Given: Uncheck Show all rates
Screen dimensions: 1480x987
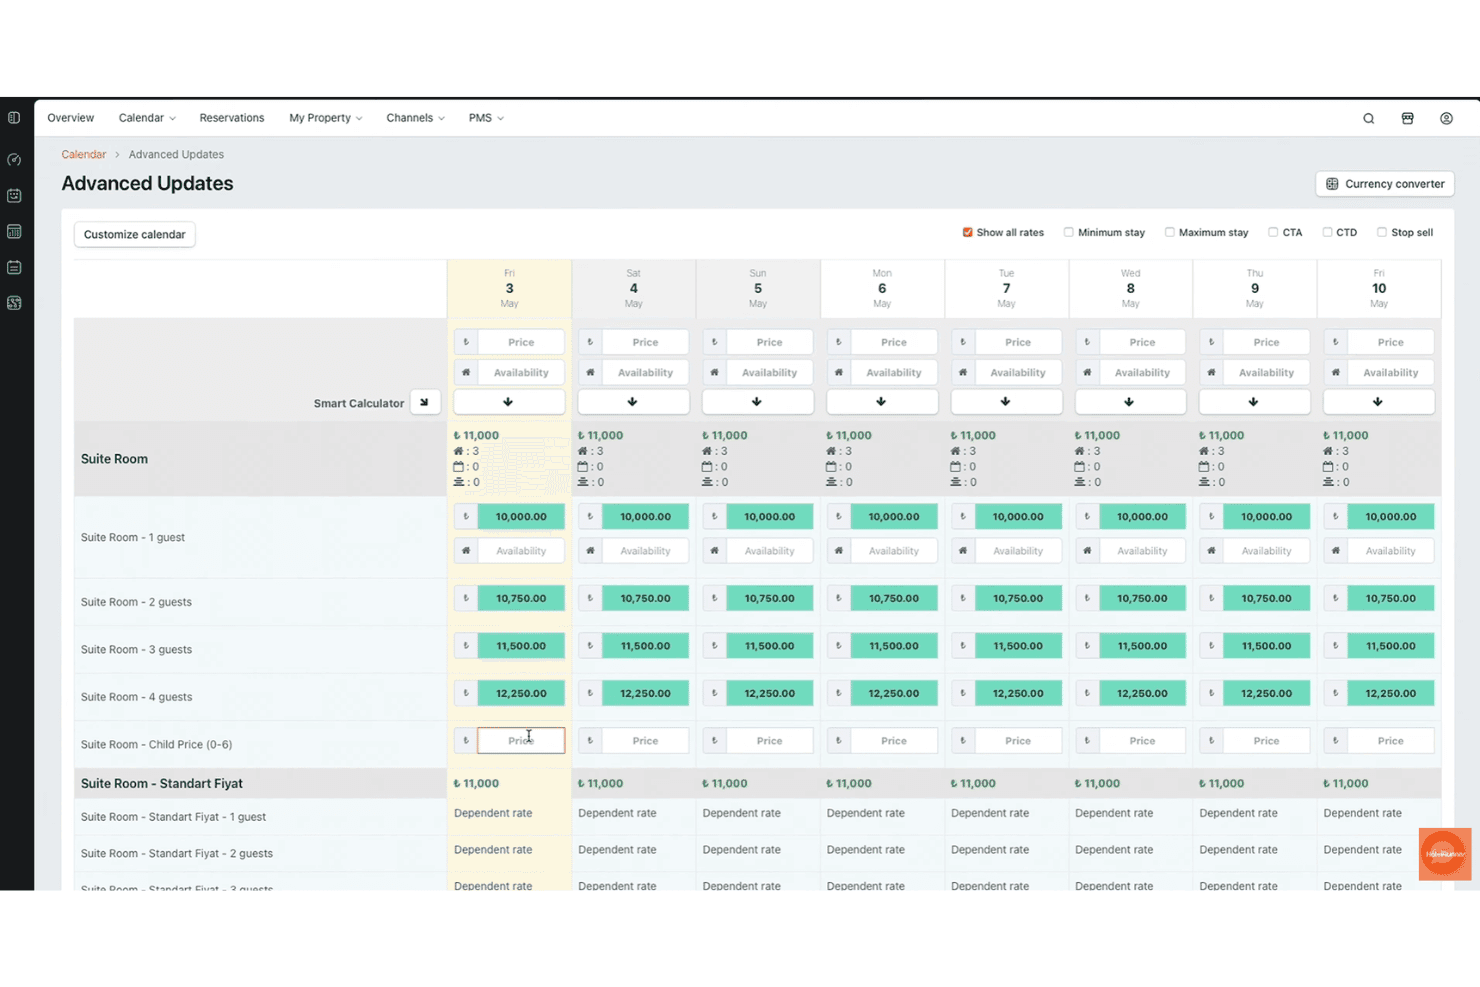Looking at the screenshot, I should (x=967, y=232).
